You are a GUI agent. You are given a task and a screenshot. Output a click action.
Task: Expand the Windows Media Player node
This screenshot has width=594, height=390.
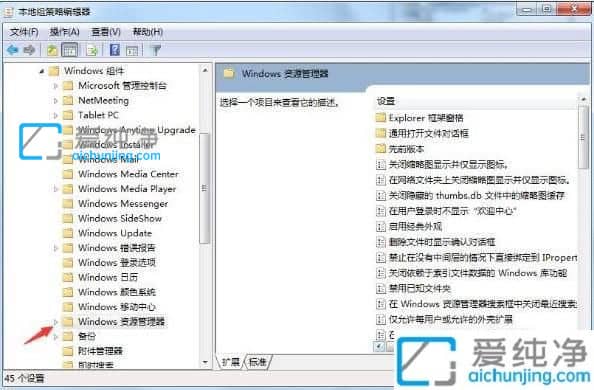56,189
